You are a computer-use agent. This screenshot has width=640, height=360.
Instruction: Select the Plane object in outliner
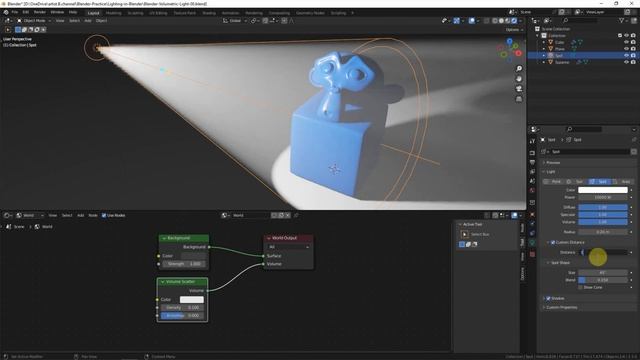click(x=560, y=49)
